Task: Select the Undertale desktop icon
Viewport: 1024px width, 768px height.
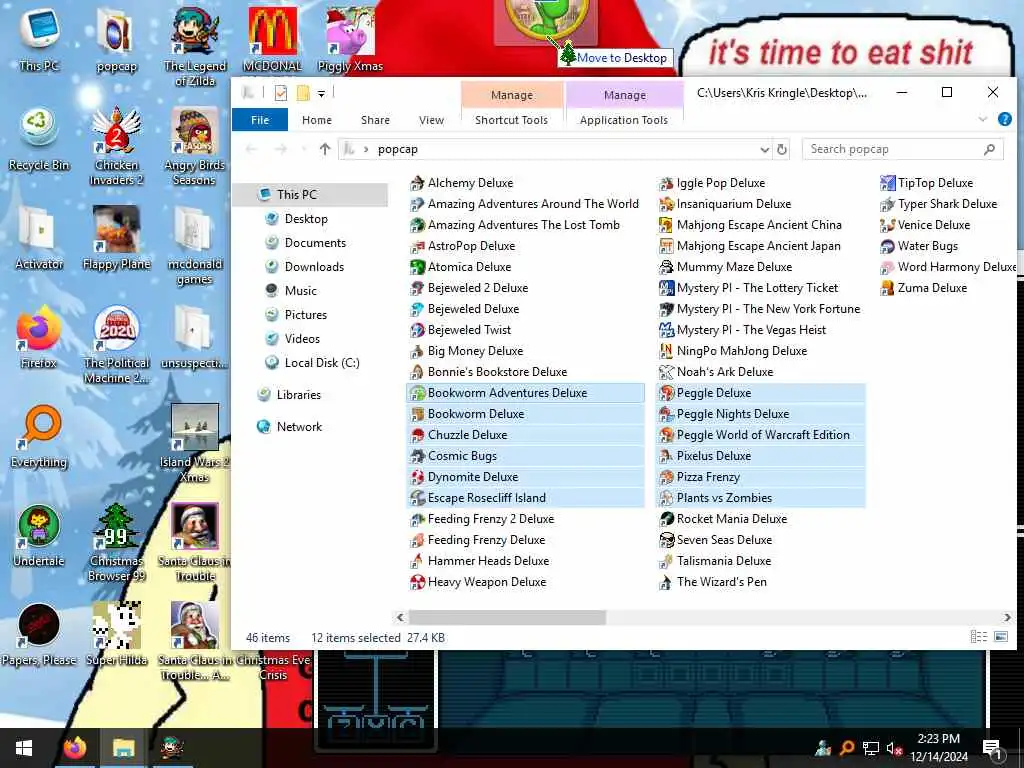Action: click(39, 535)
